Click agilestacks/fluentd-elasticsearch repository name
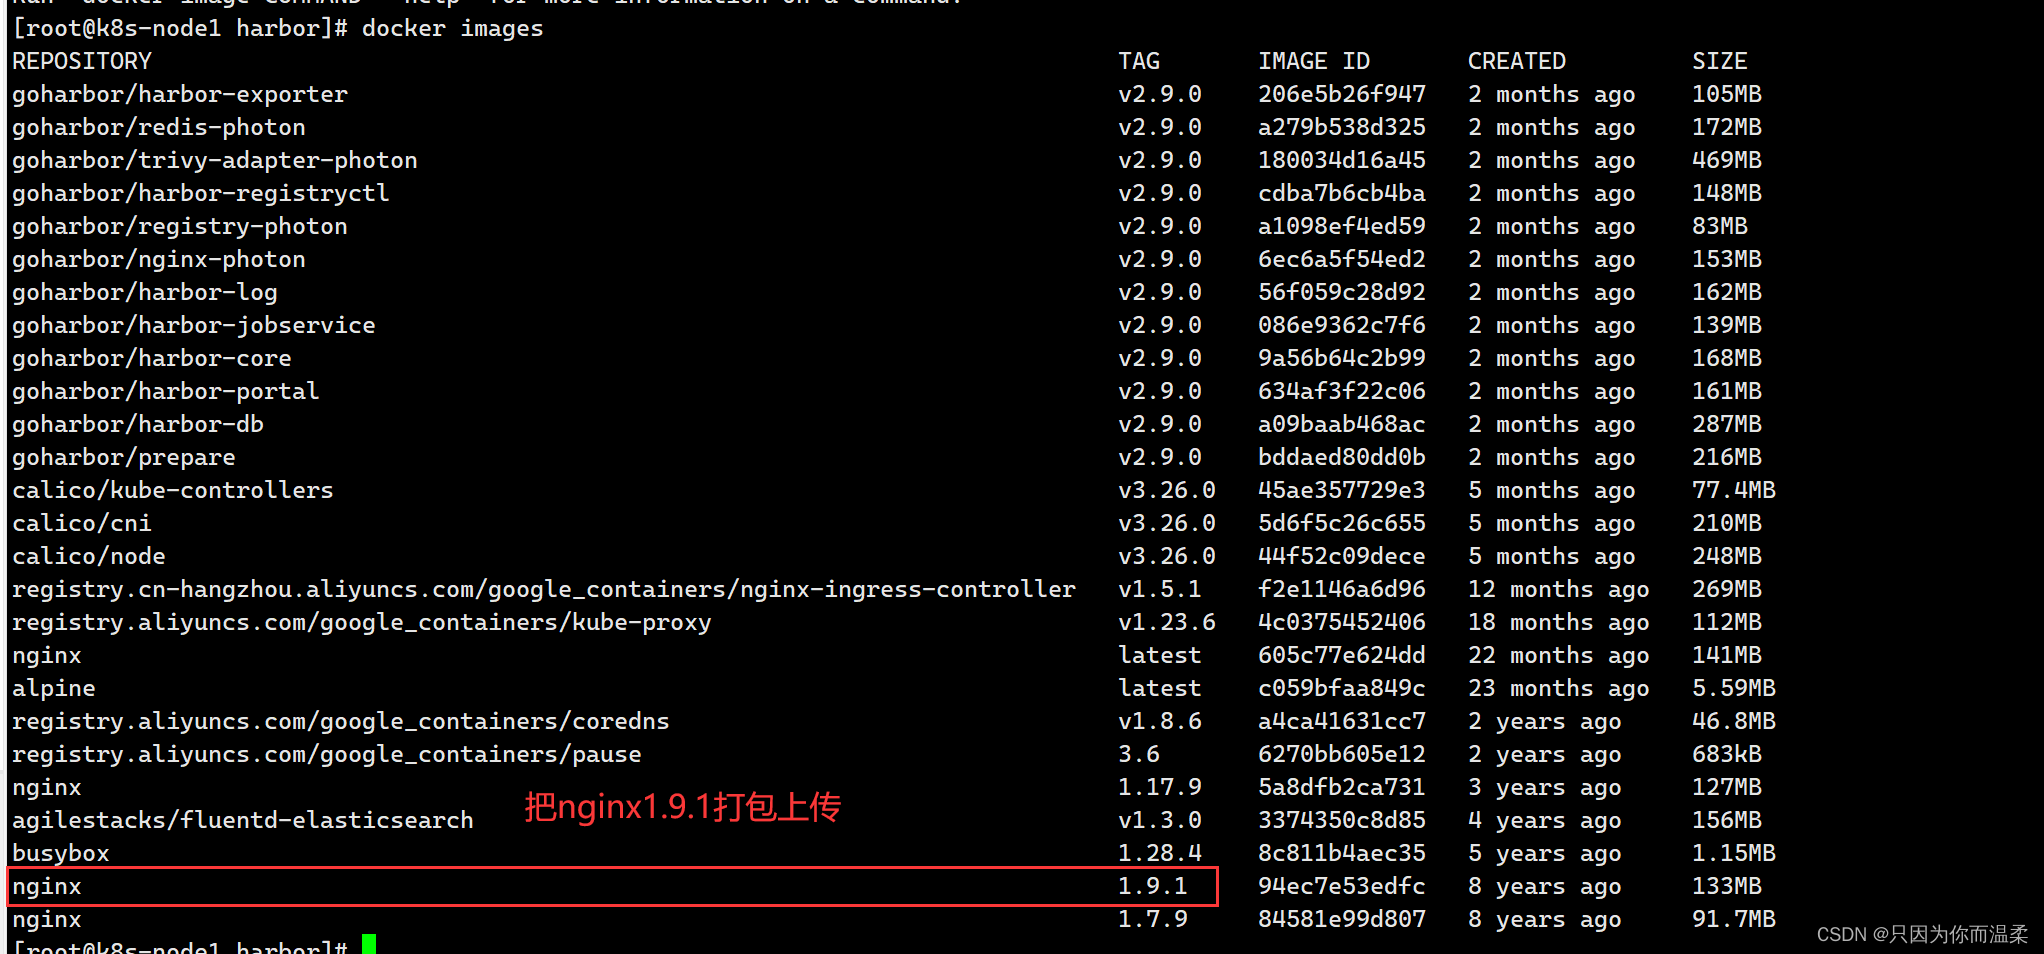Image resolution: width=2044 pixels, height=954 pixels. pos(243,821)
